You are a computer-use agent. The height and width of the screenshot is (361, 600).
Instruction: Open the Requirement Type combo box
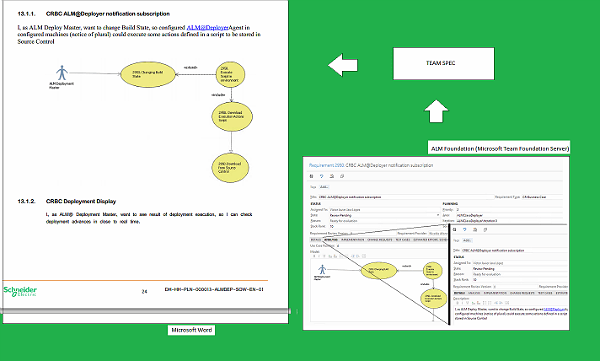(x=542, y=197)
